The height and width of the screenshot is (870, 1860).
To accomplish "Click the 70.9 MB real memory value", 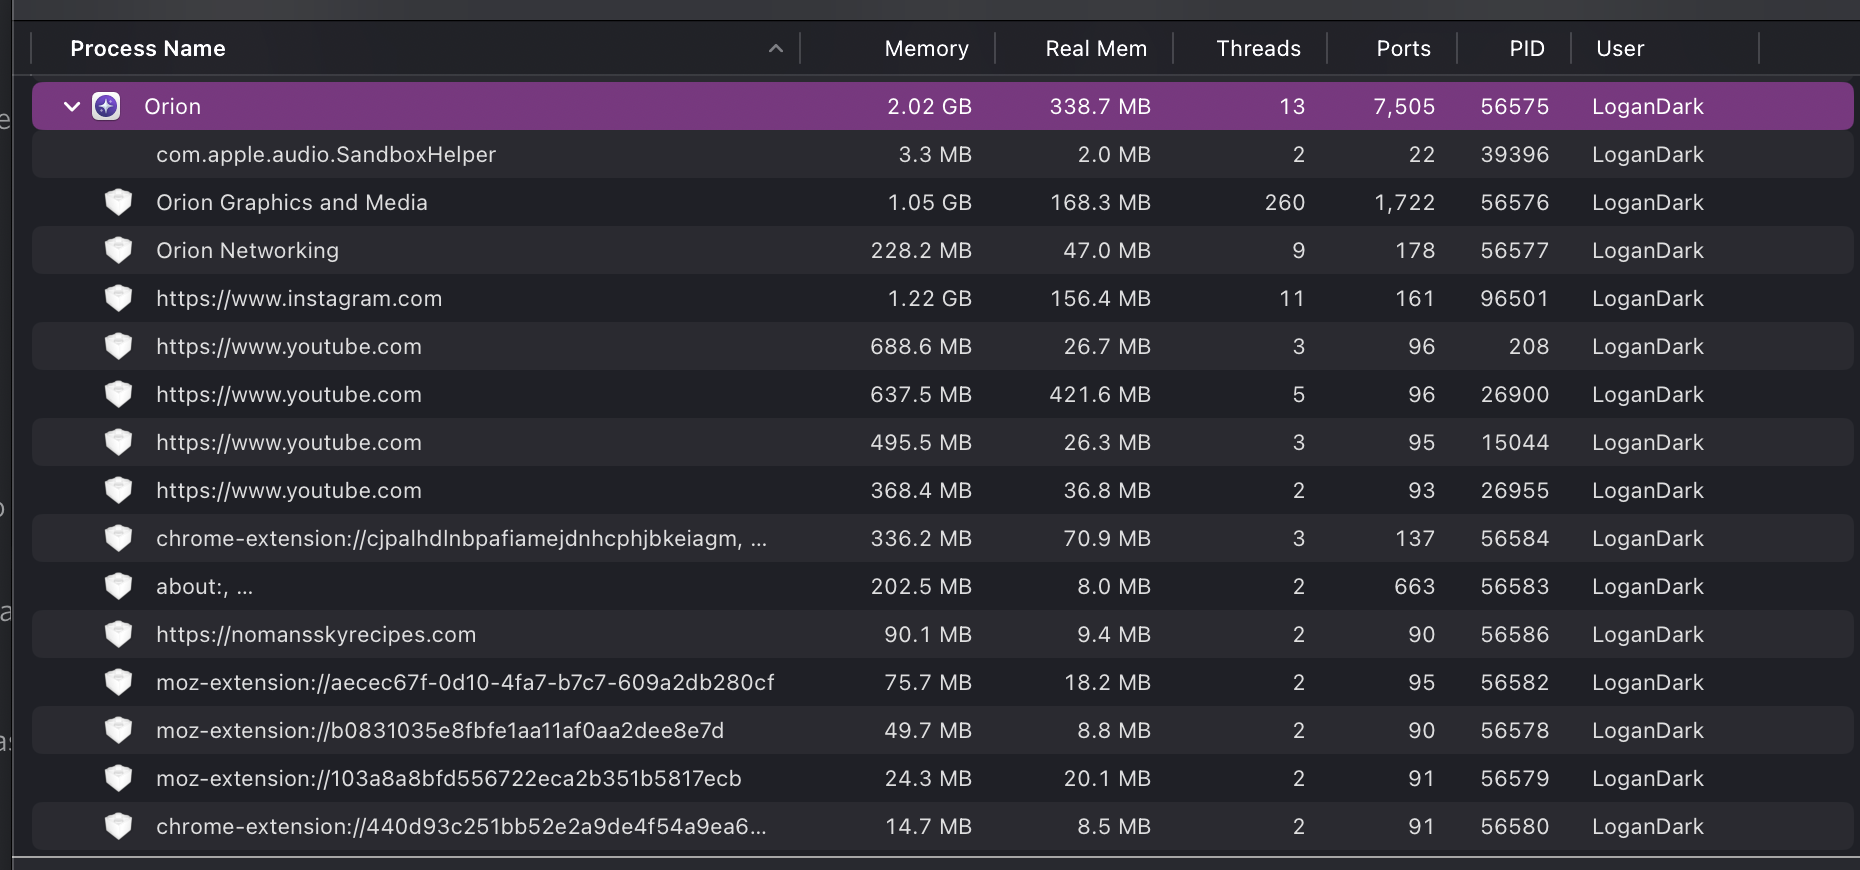I will [1107, 538].
